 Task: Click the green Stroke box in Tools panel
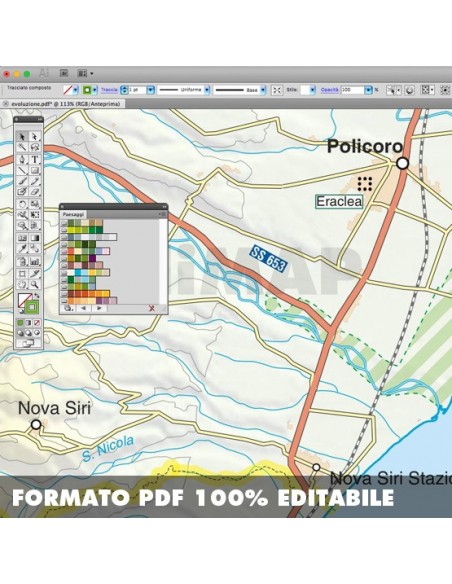coord(32,307)
